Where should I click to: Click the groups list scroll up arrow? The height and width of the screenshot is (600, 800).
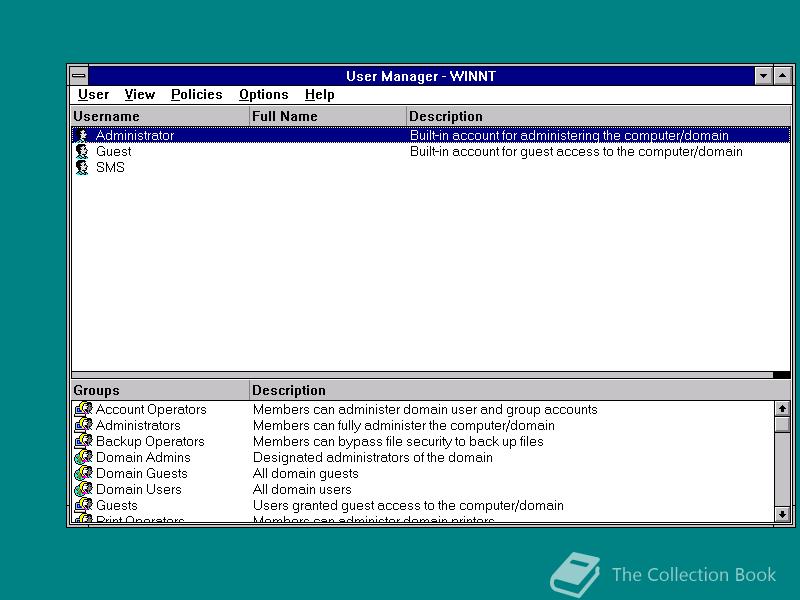pyautogui.click(x=782, y=409)
